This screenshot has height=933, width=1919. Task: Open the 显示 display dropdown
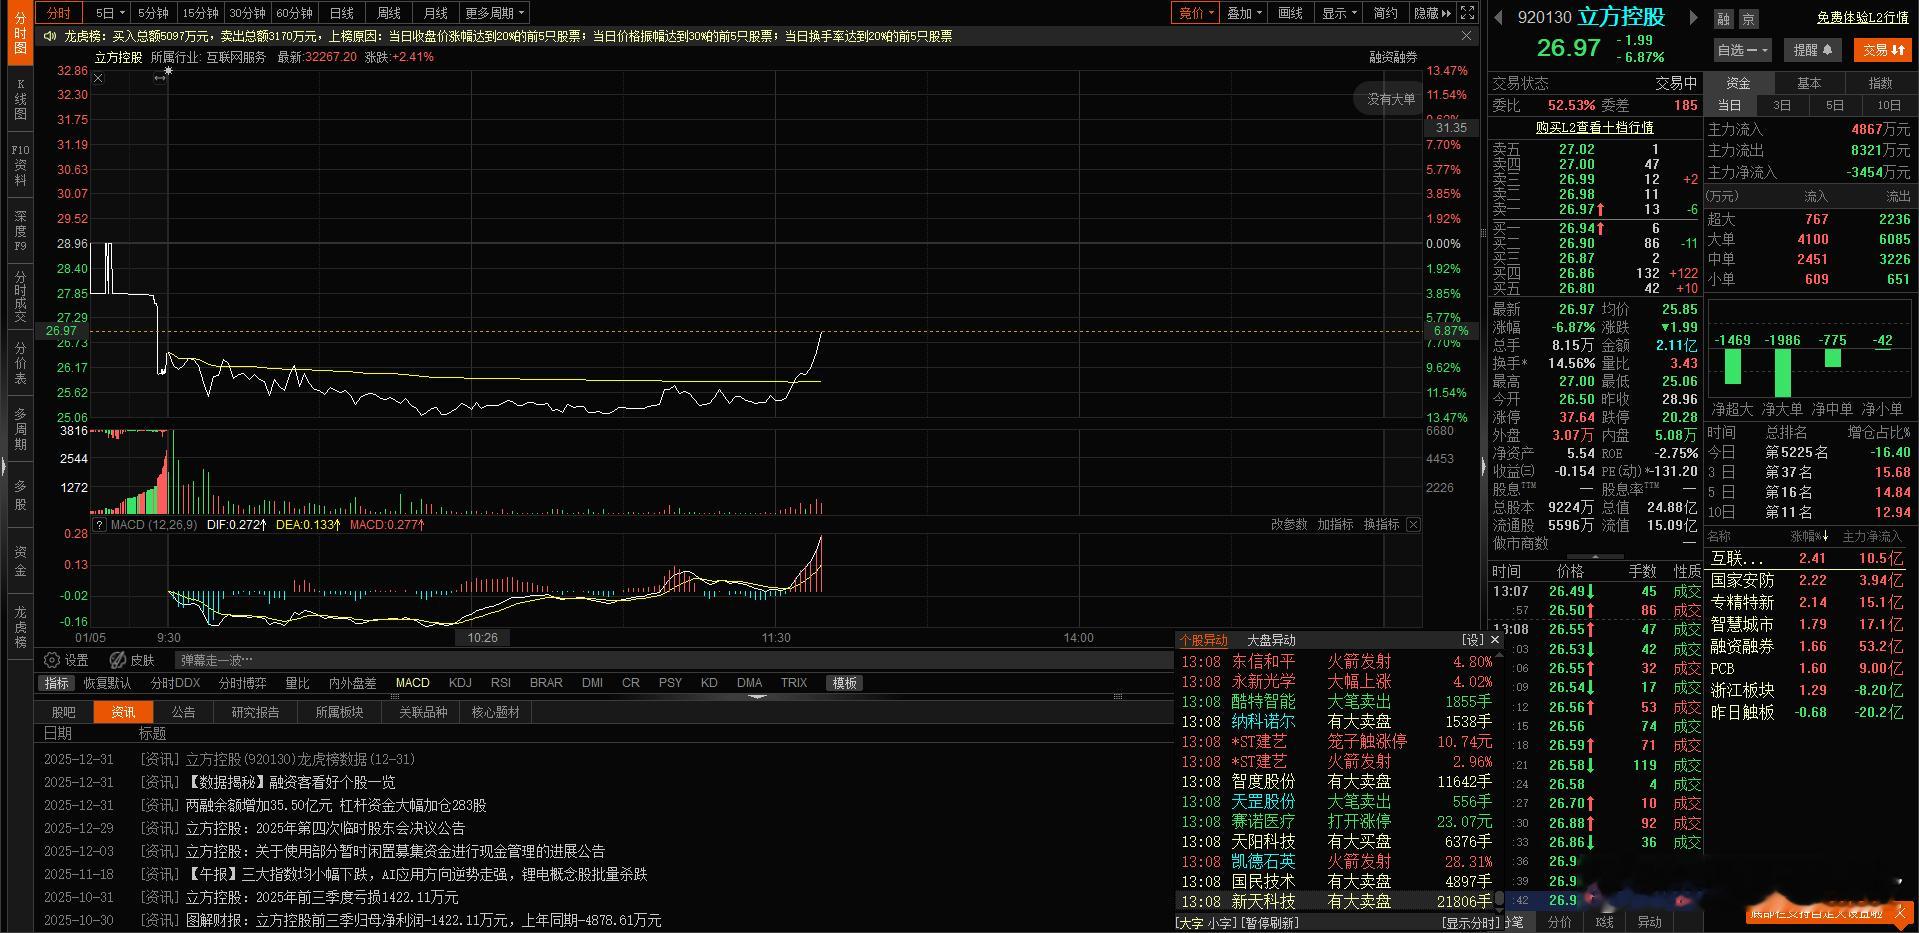(1339, 13)
